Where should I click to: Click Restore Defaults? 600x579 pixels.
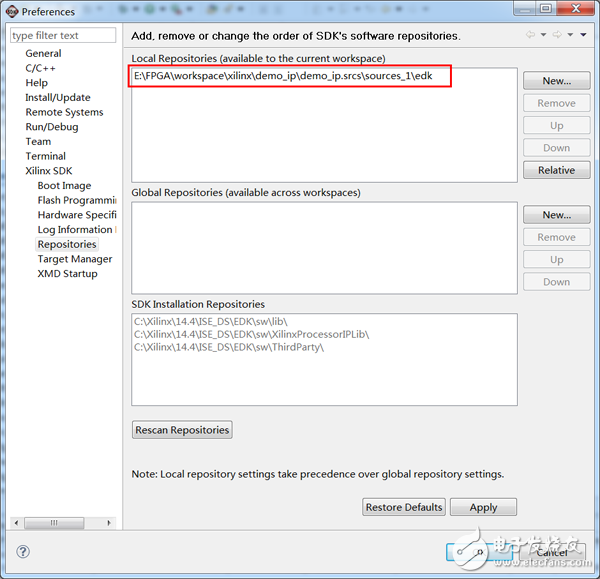(403, 507)
